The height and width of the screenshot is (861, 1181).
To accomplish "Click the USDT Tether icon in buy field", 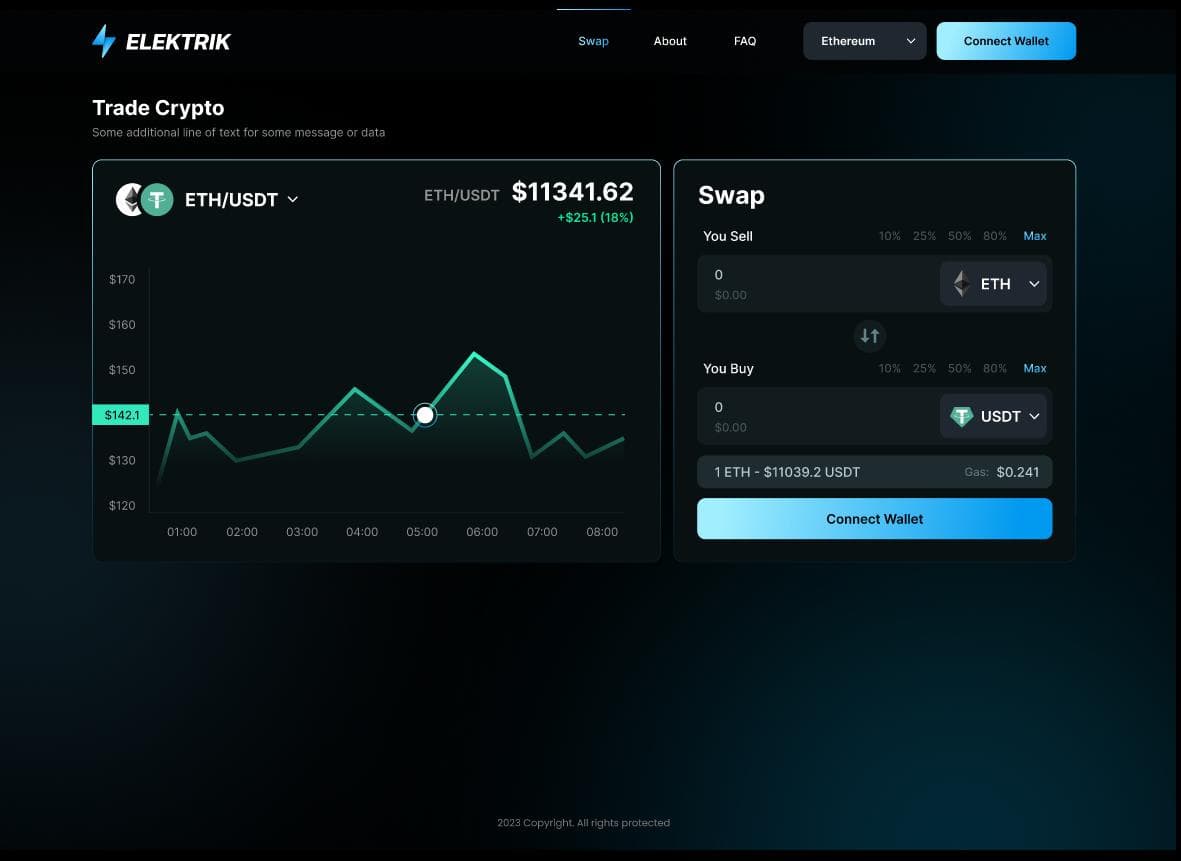I will click(x=962, y=417).
